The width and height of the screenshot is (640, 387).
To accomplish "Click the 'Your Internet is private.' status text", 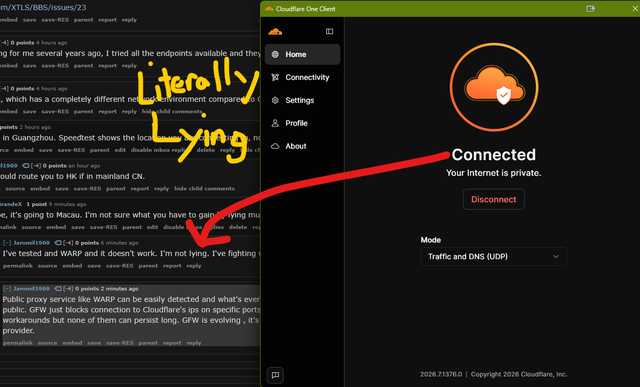I will pos(493,173).
